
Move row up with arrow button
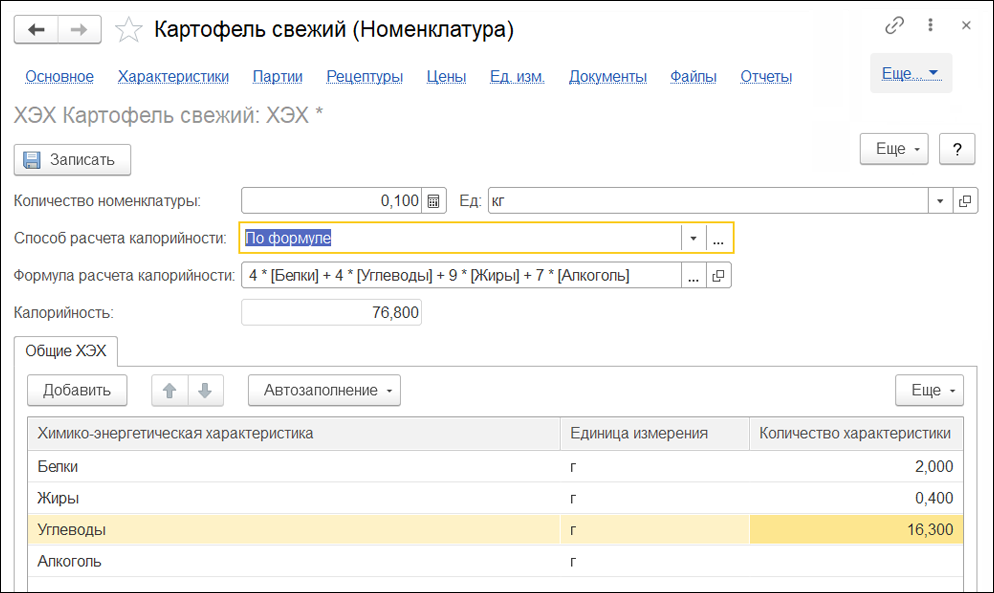click(169, 390)
